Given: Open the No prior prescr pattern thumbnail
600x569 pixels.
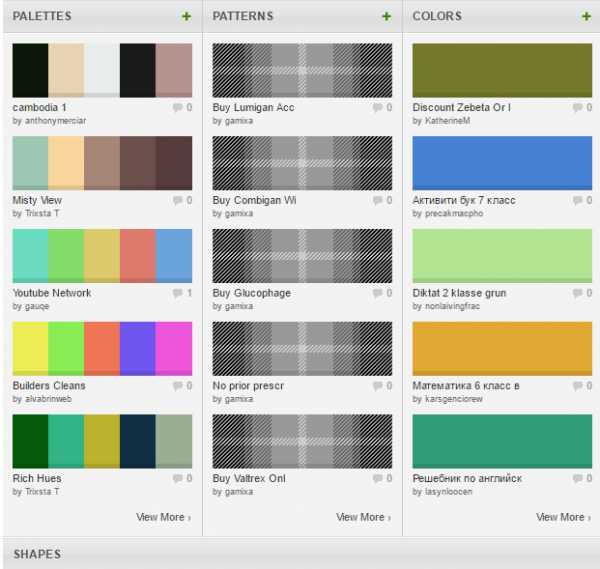Looking at the screenshot, I should pos(302,349).
